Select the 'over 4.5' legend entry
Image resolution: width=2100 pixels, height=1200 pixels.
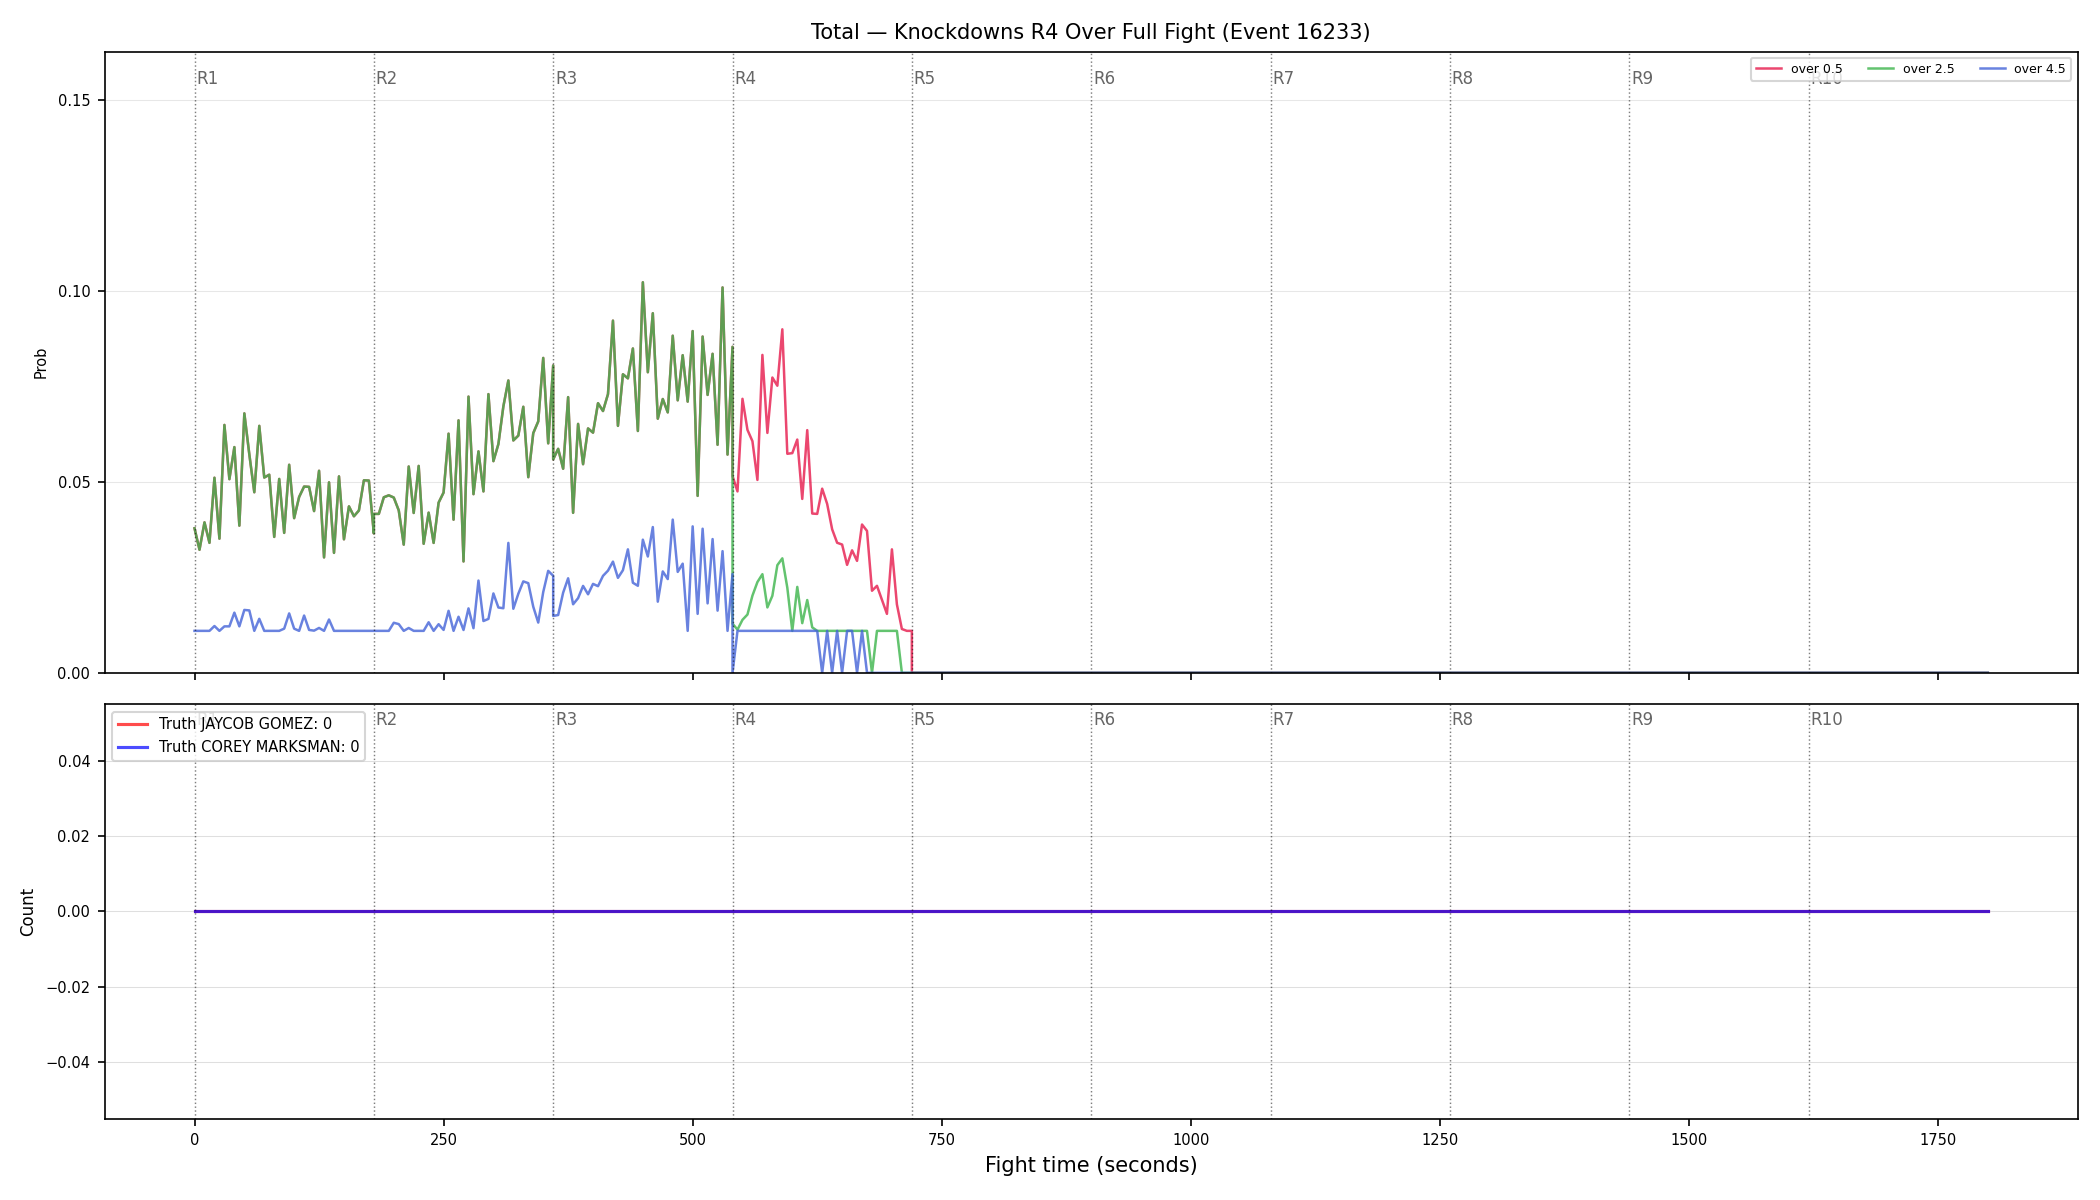pyautogui.click(x=2021, y=69)
